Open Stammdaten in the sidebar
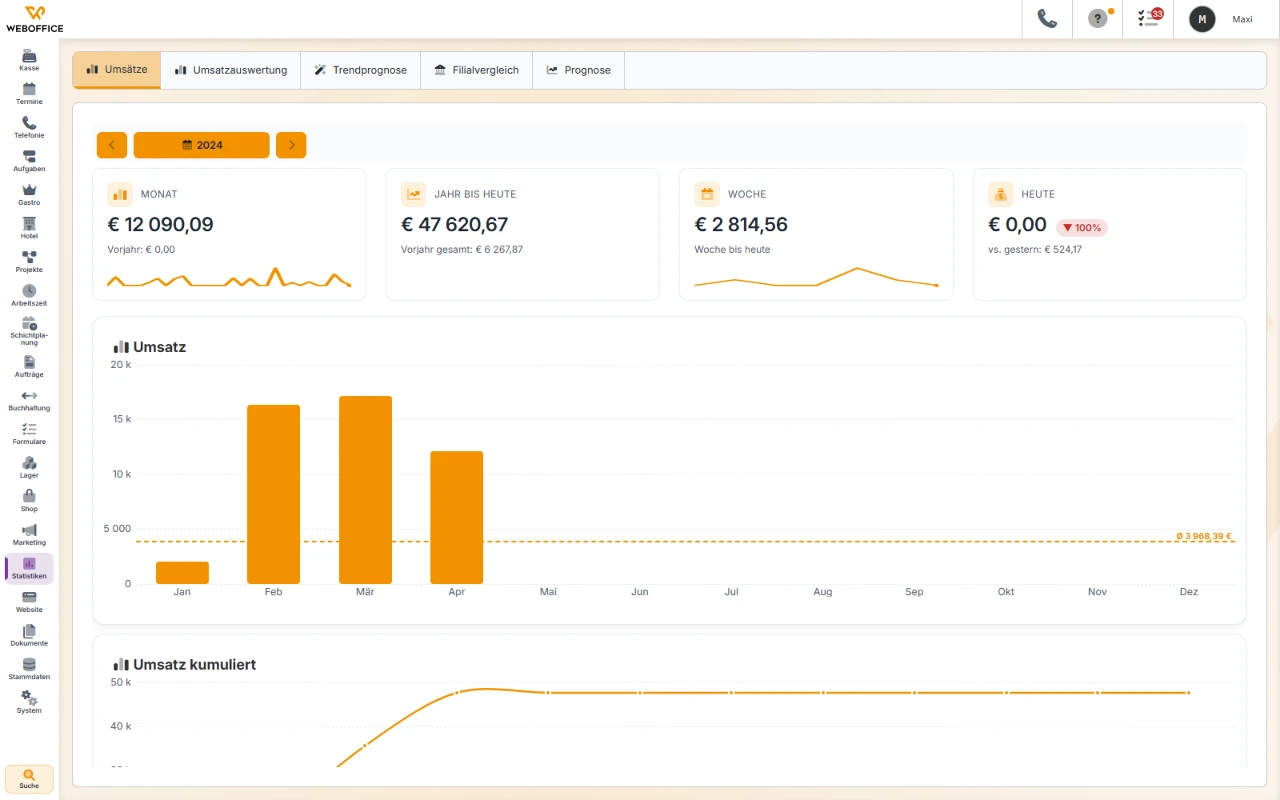This screenshot has height=800, width=1280. click(29, 668)
